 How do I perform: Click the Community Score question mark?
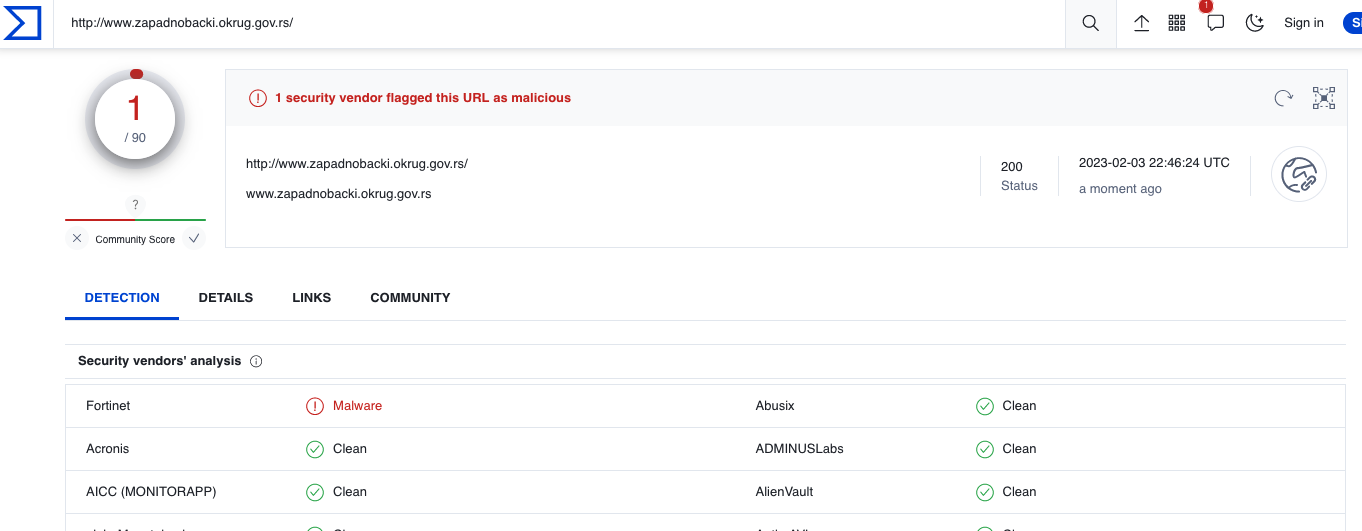coord(136,205)
